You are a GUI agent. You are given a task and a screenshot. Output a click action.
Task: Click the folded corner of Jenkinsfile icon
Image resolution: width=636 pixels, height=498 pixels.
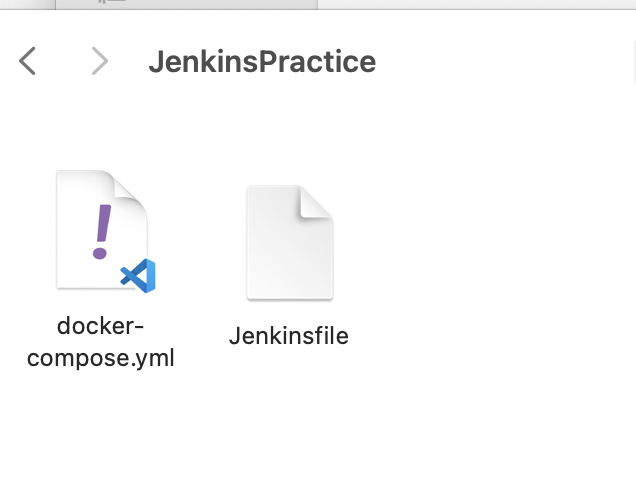click(x=316, y=202)
